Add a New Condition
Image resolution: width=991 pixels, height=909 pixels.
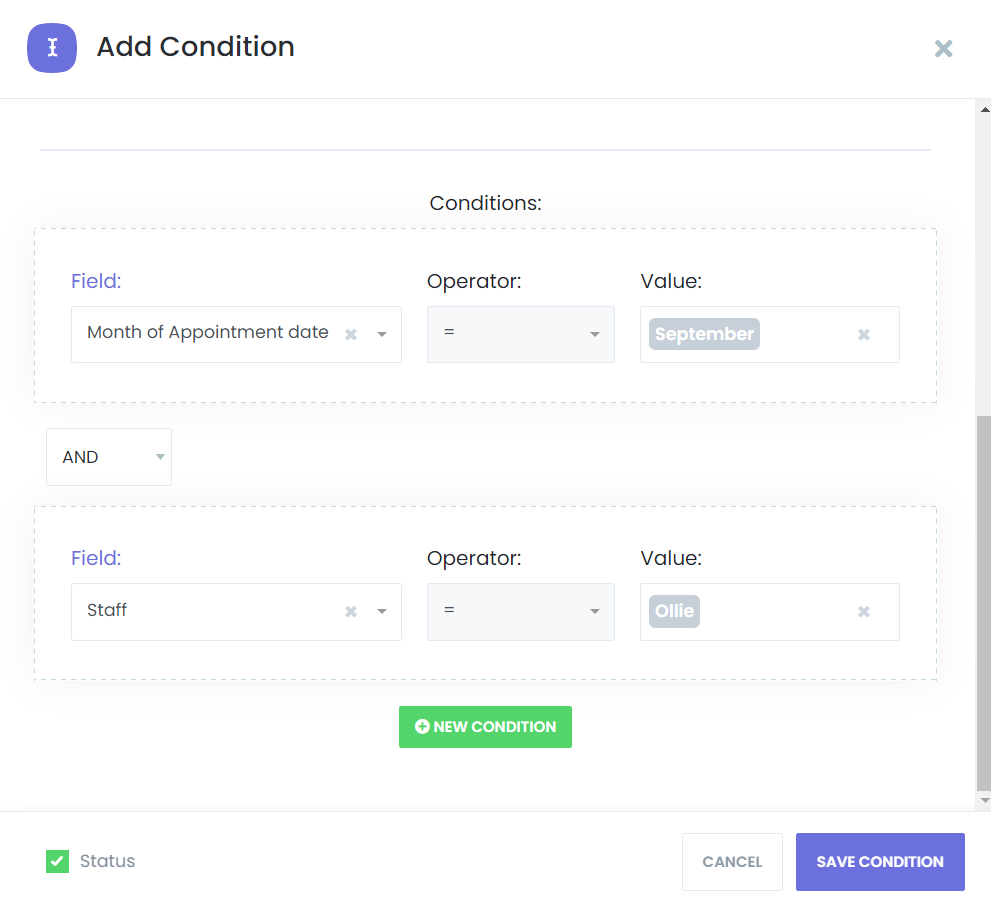[485, 727]
